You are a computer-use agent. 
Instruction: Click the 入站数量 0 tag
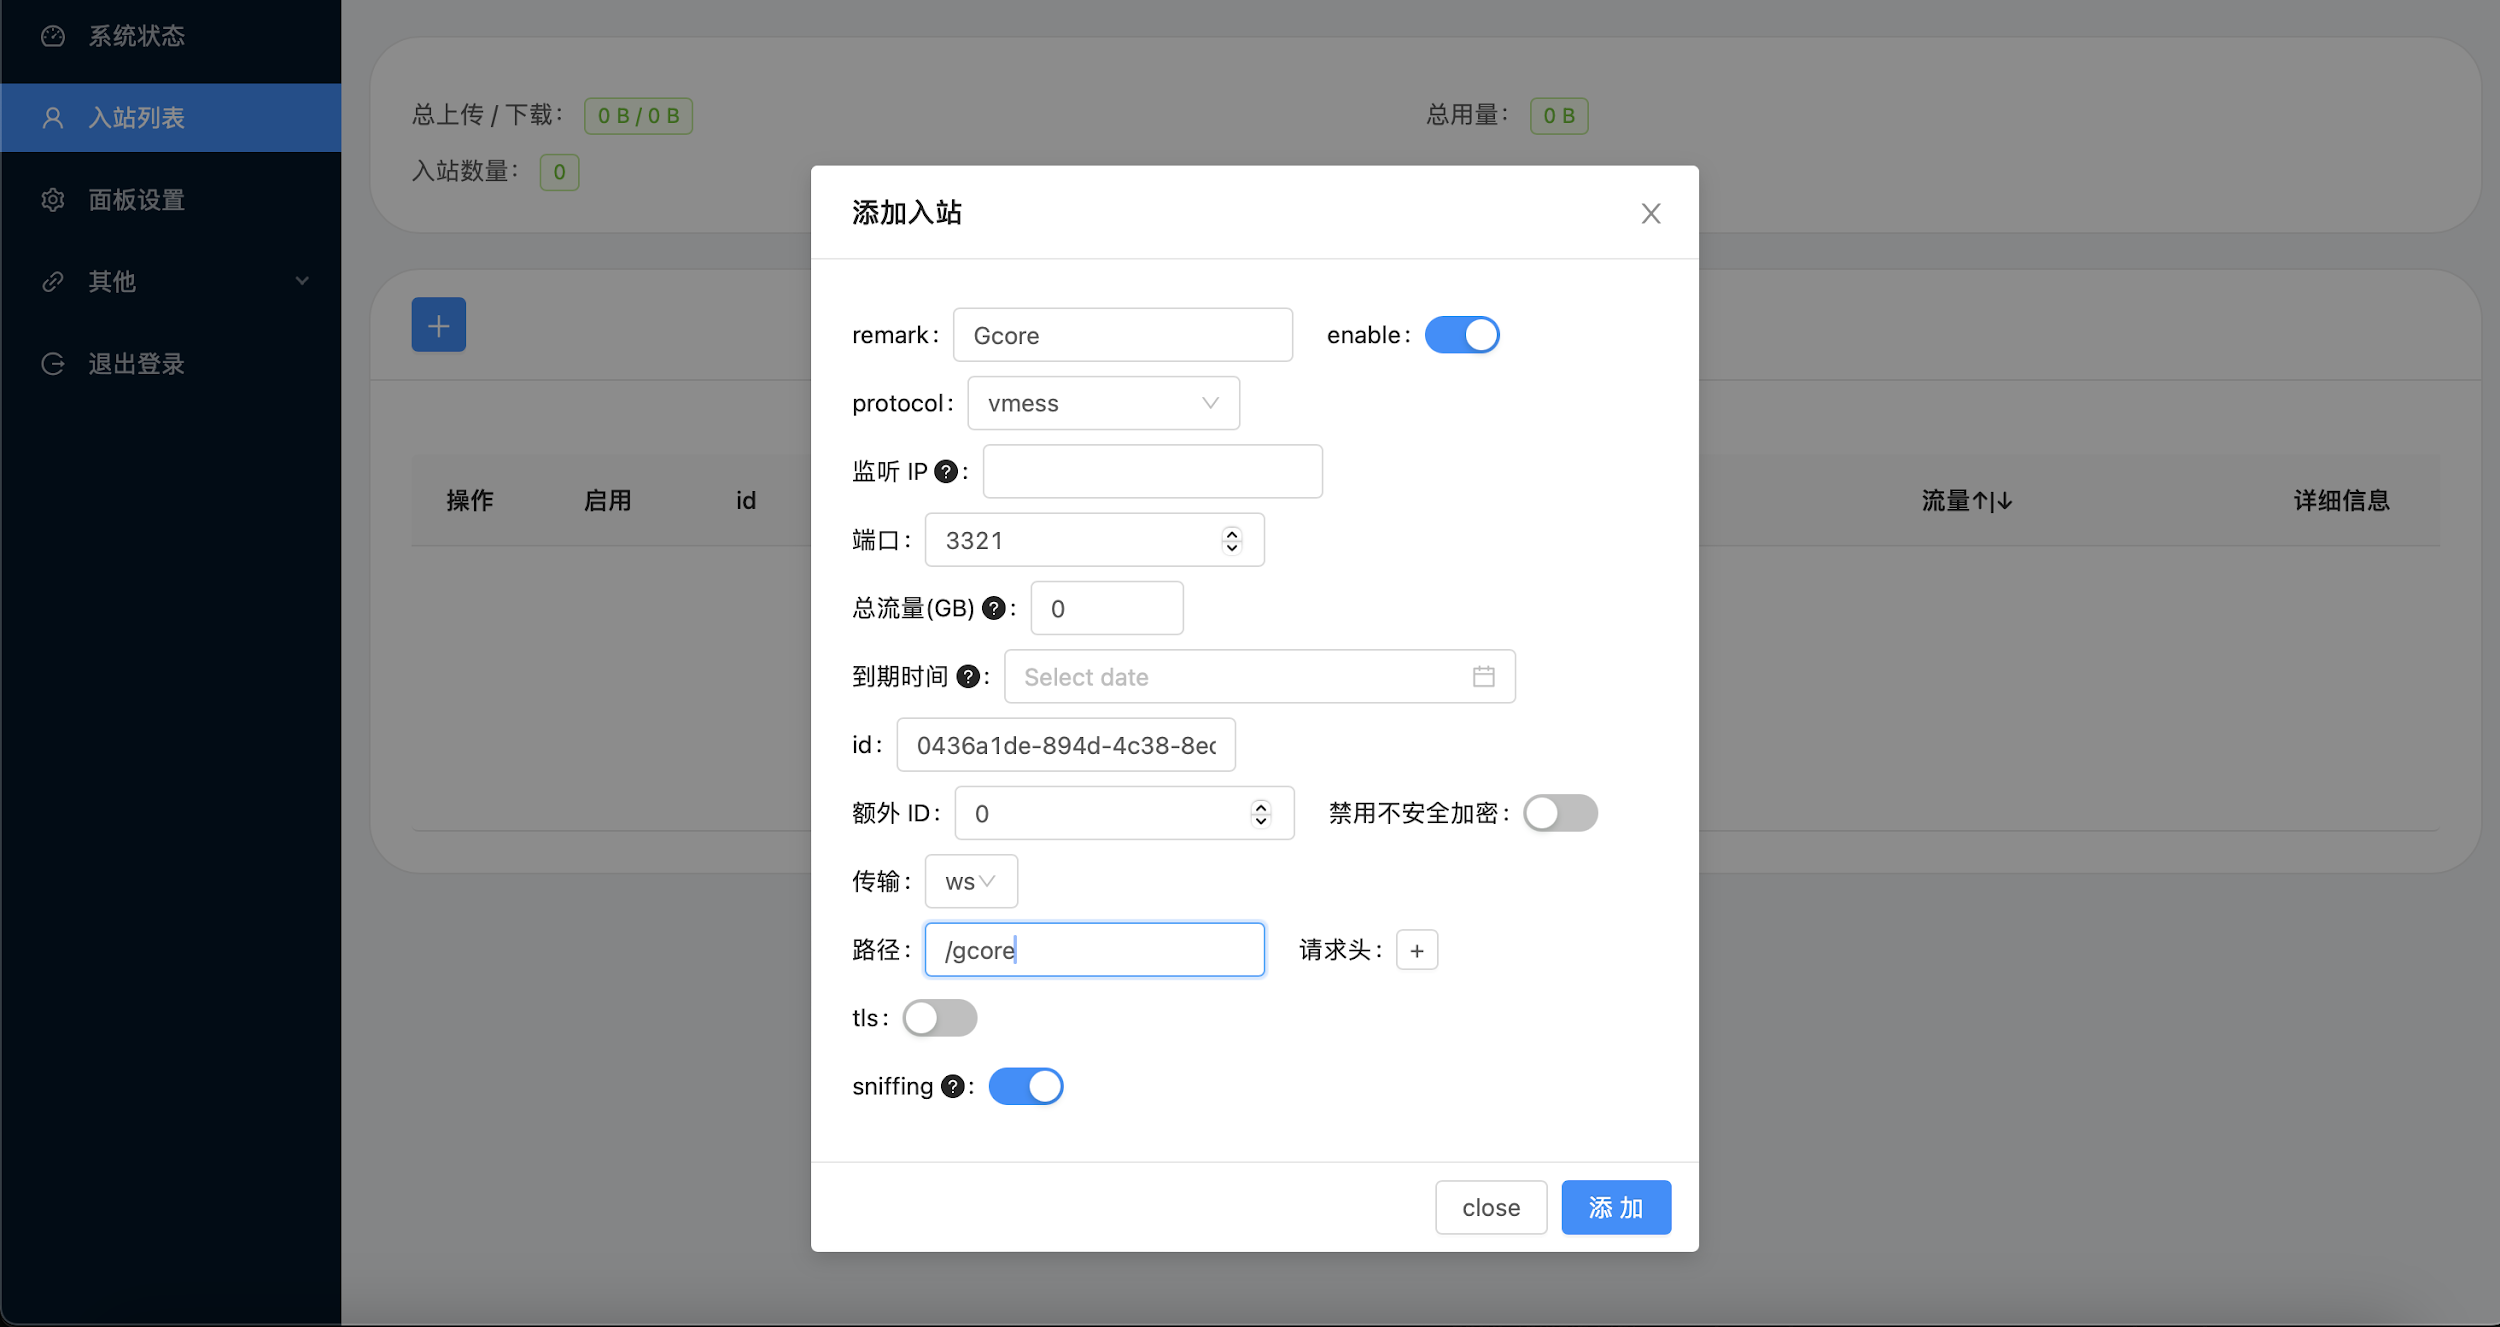(x=560, y=172)
